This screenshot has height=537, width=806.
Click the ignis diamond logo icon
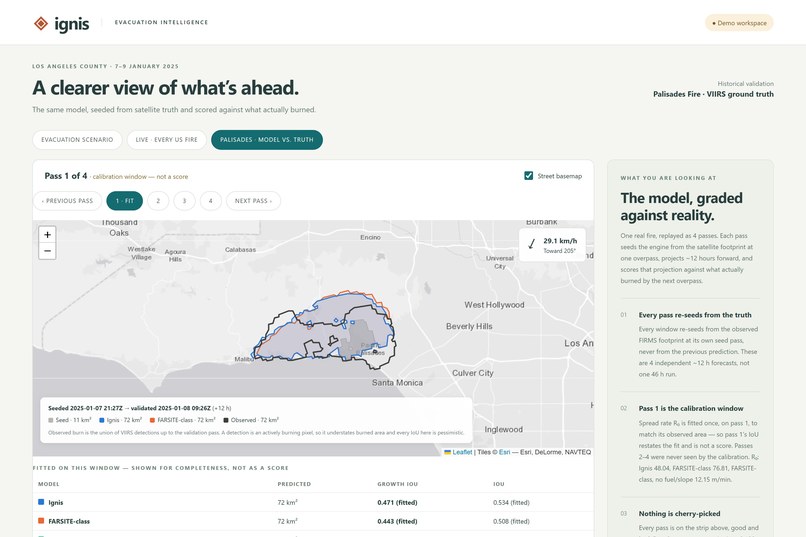[x=41, y=23]
